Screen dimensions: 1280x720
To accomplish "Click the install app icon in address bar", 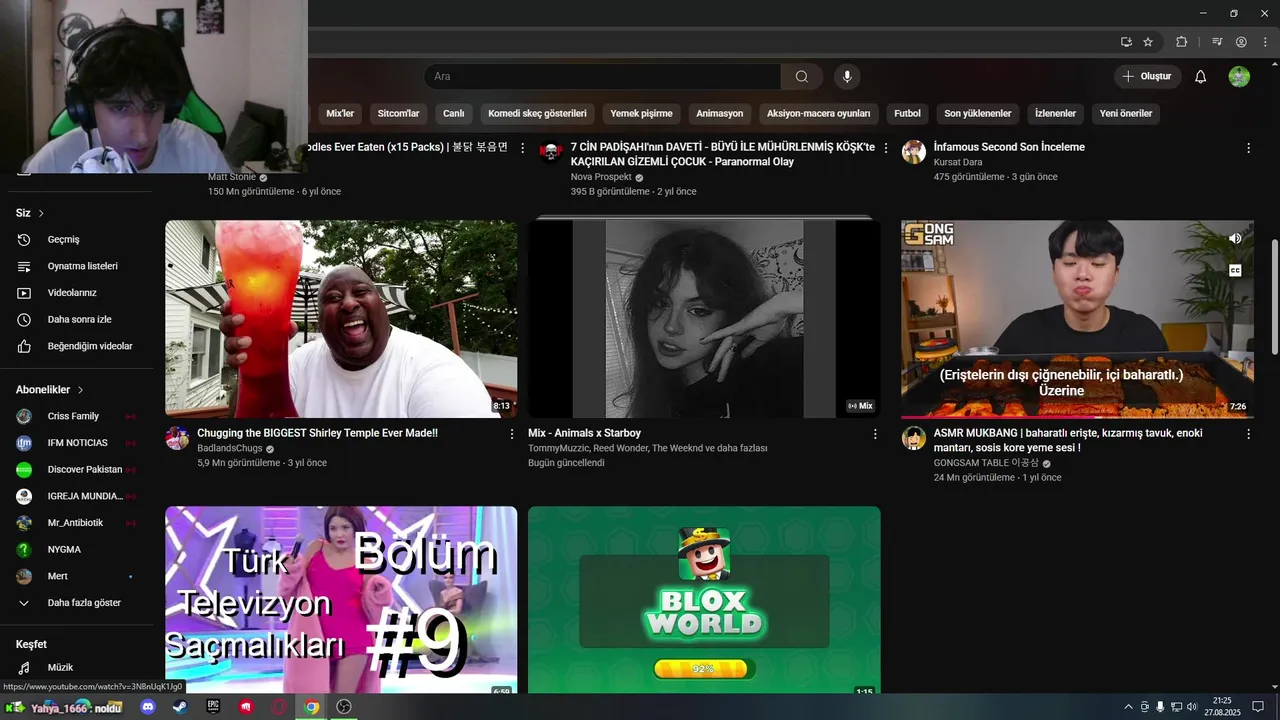I will (x=1126, y=42).
